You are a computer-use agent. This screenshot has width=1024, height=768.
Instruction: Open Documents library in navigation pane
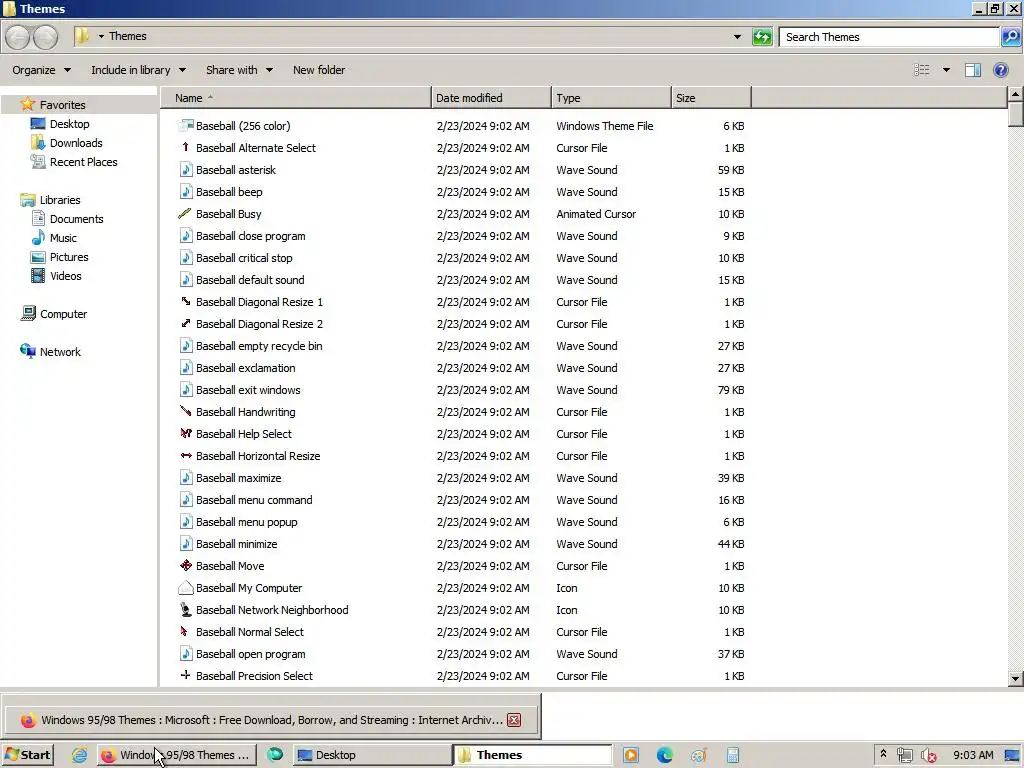click(76, 219)
